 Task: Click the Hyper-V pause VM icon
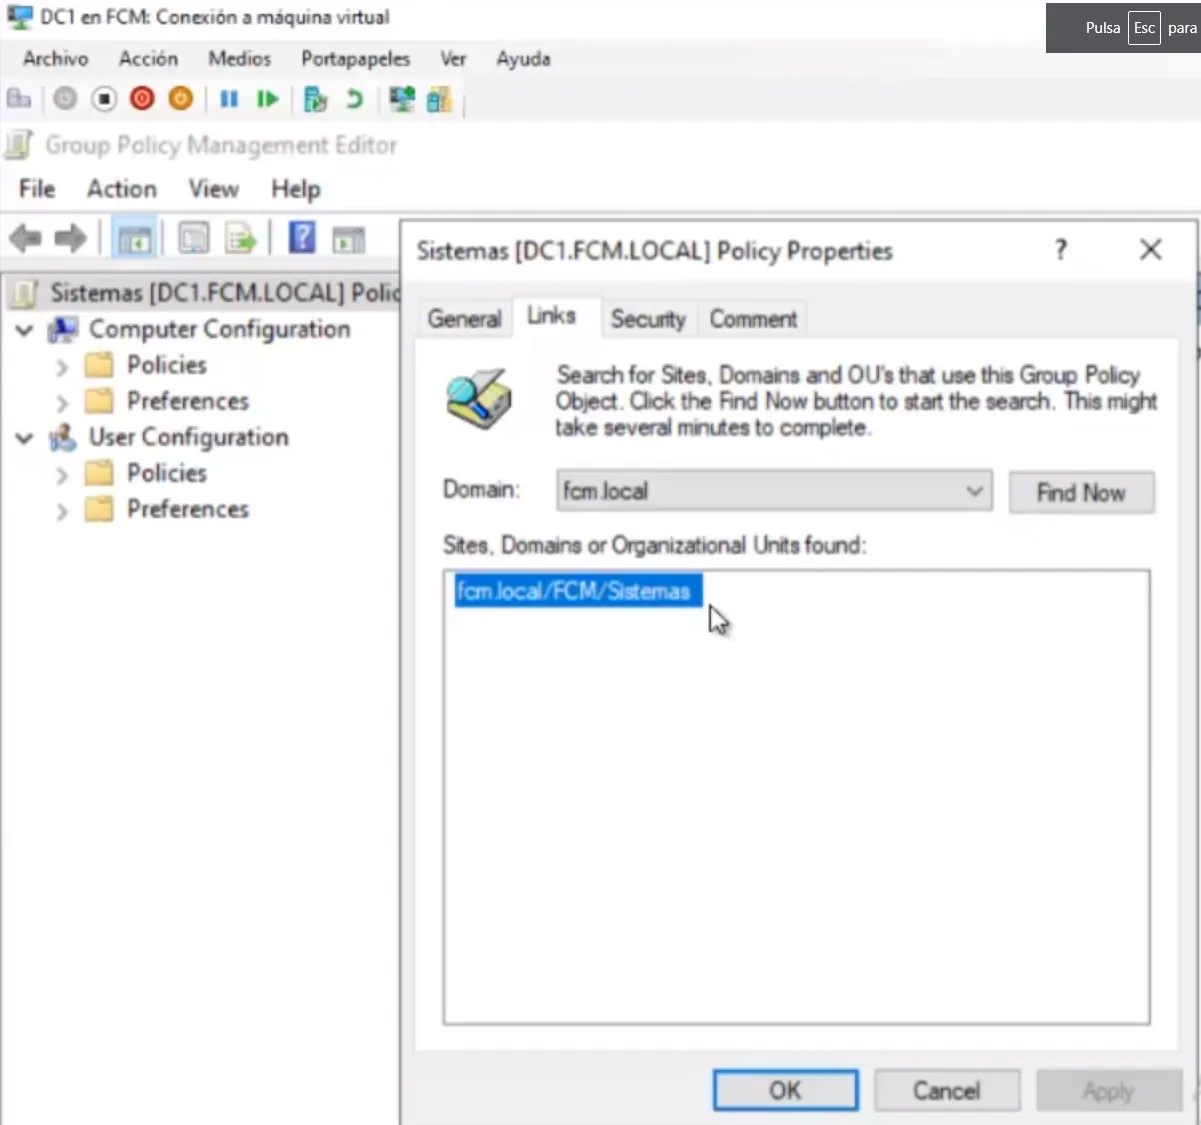(x=229, y=99)
